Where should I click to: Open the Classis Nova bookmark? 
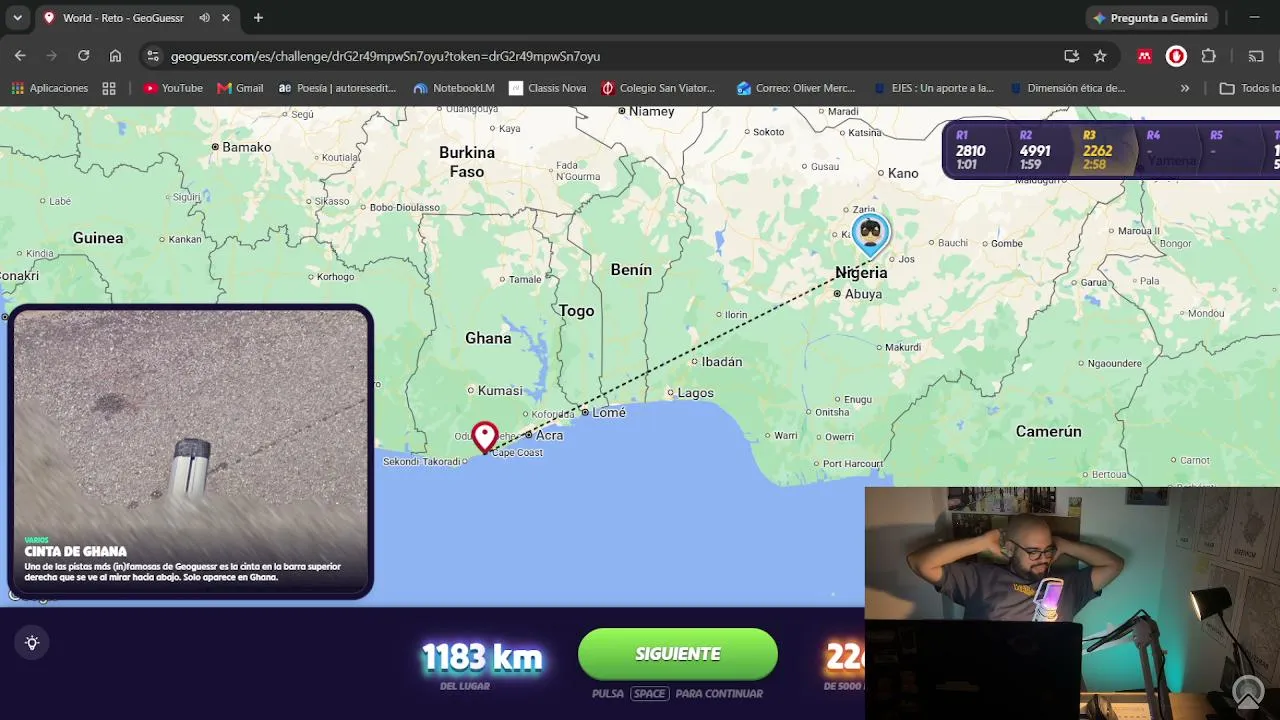coord(548,88)
